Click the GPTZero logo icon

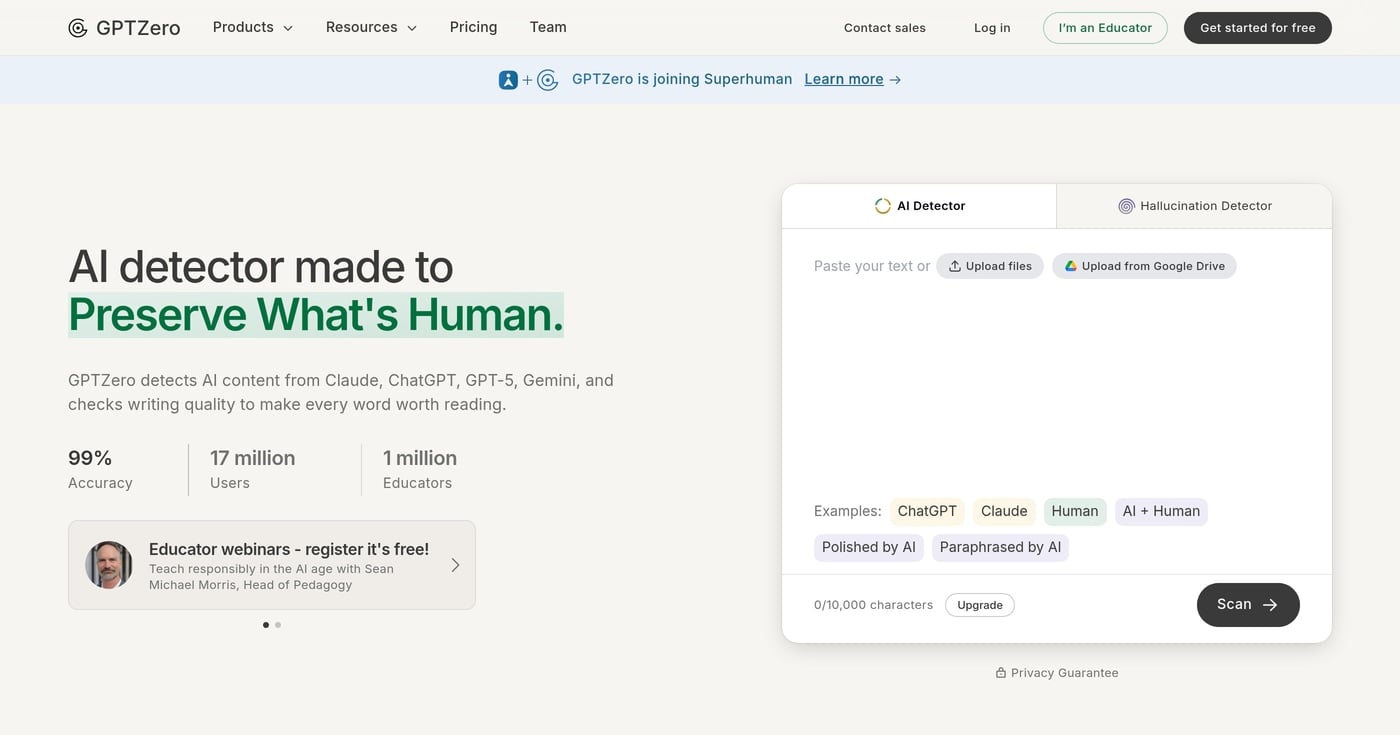[x=78, y=28]
